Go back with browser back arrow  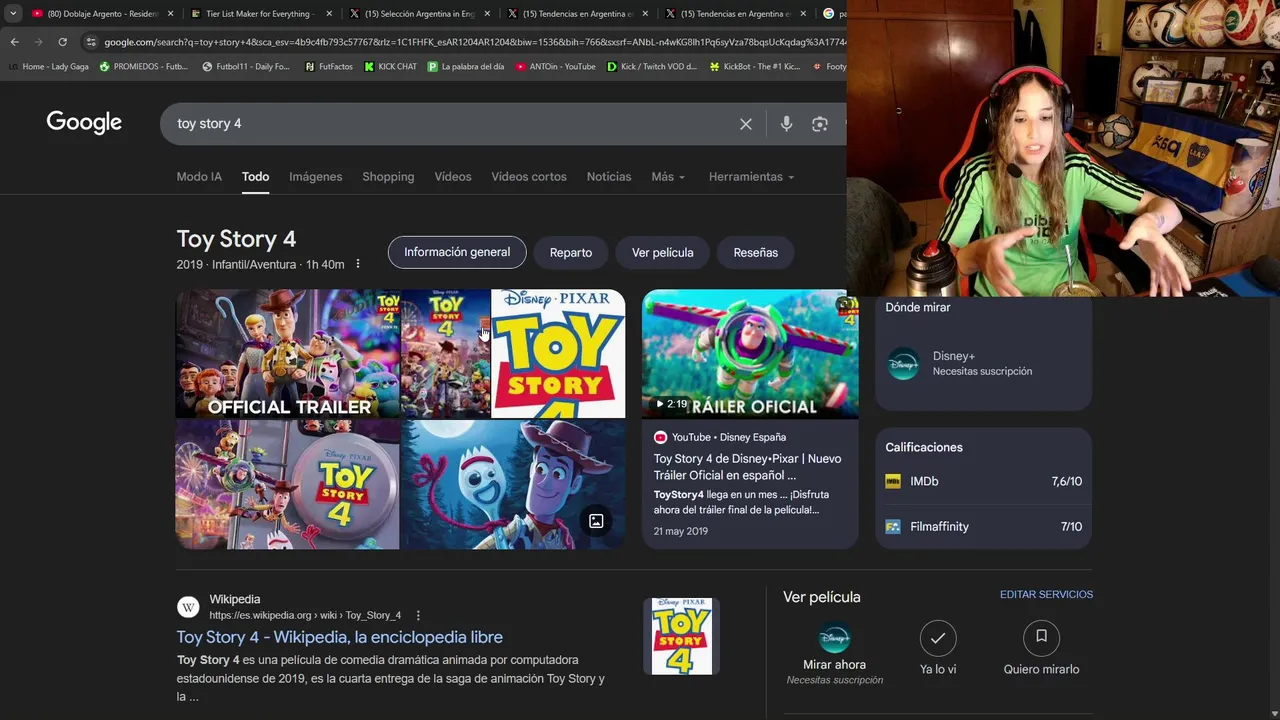pos(14,42)
